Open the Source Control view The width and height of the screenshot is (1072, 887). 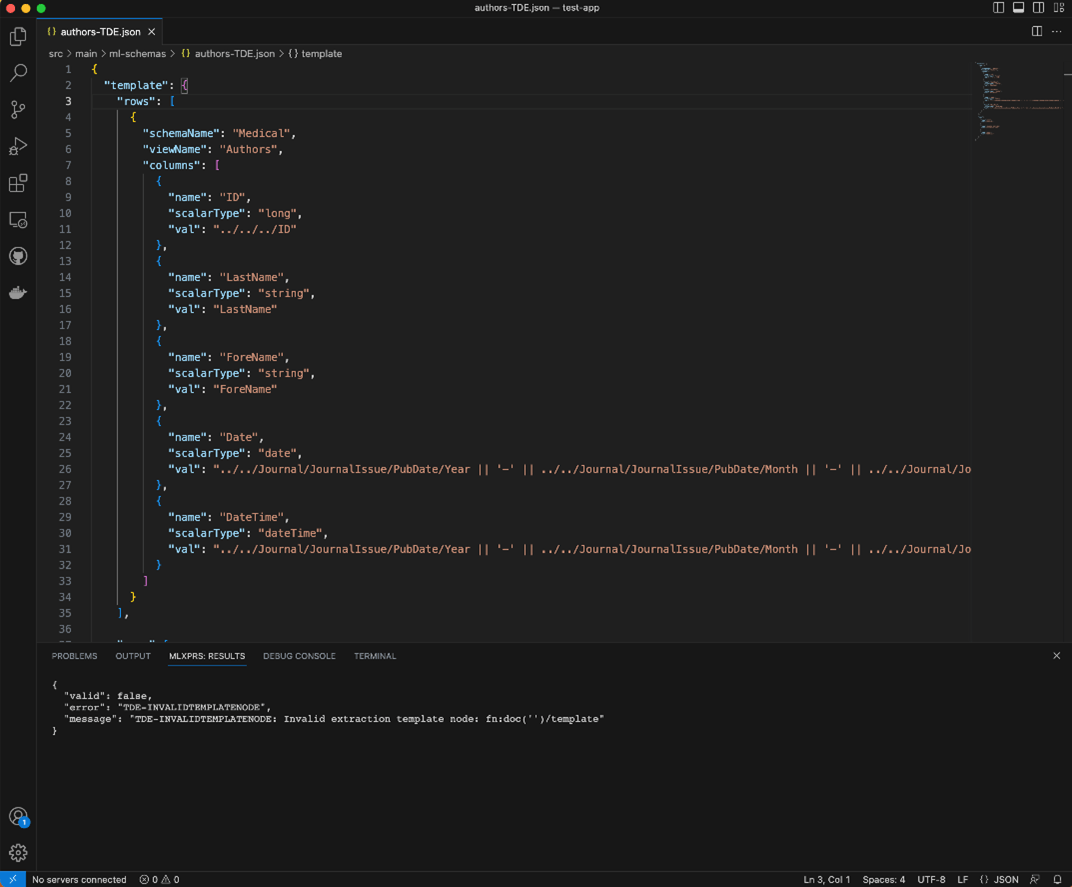click(x=18, y=110)
